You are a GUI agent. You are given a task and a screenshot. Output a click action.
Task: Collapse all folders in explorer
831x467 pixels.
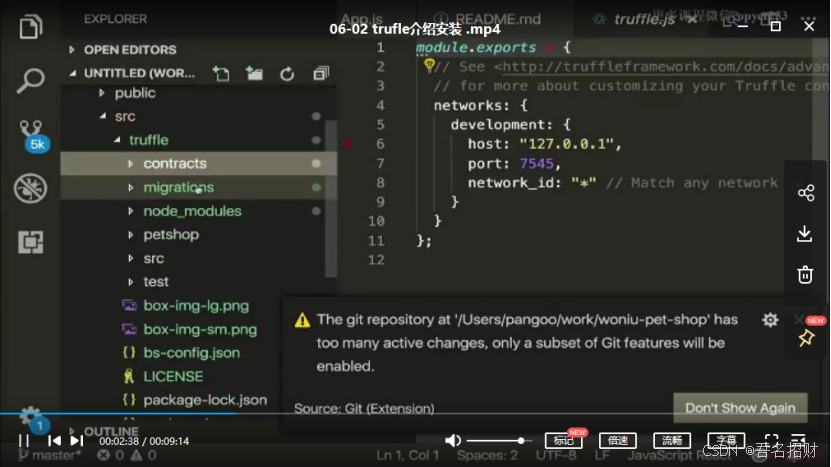point(321,73)
